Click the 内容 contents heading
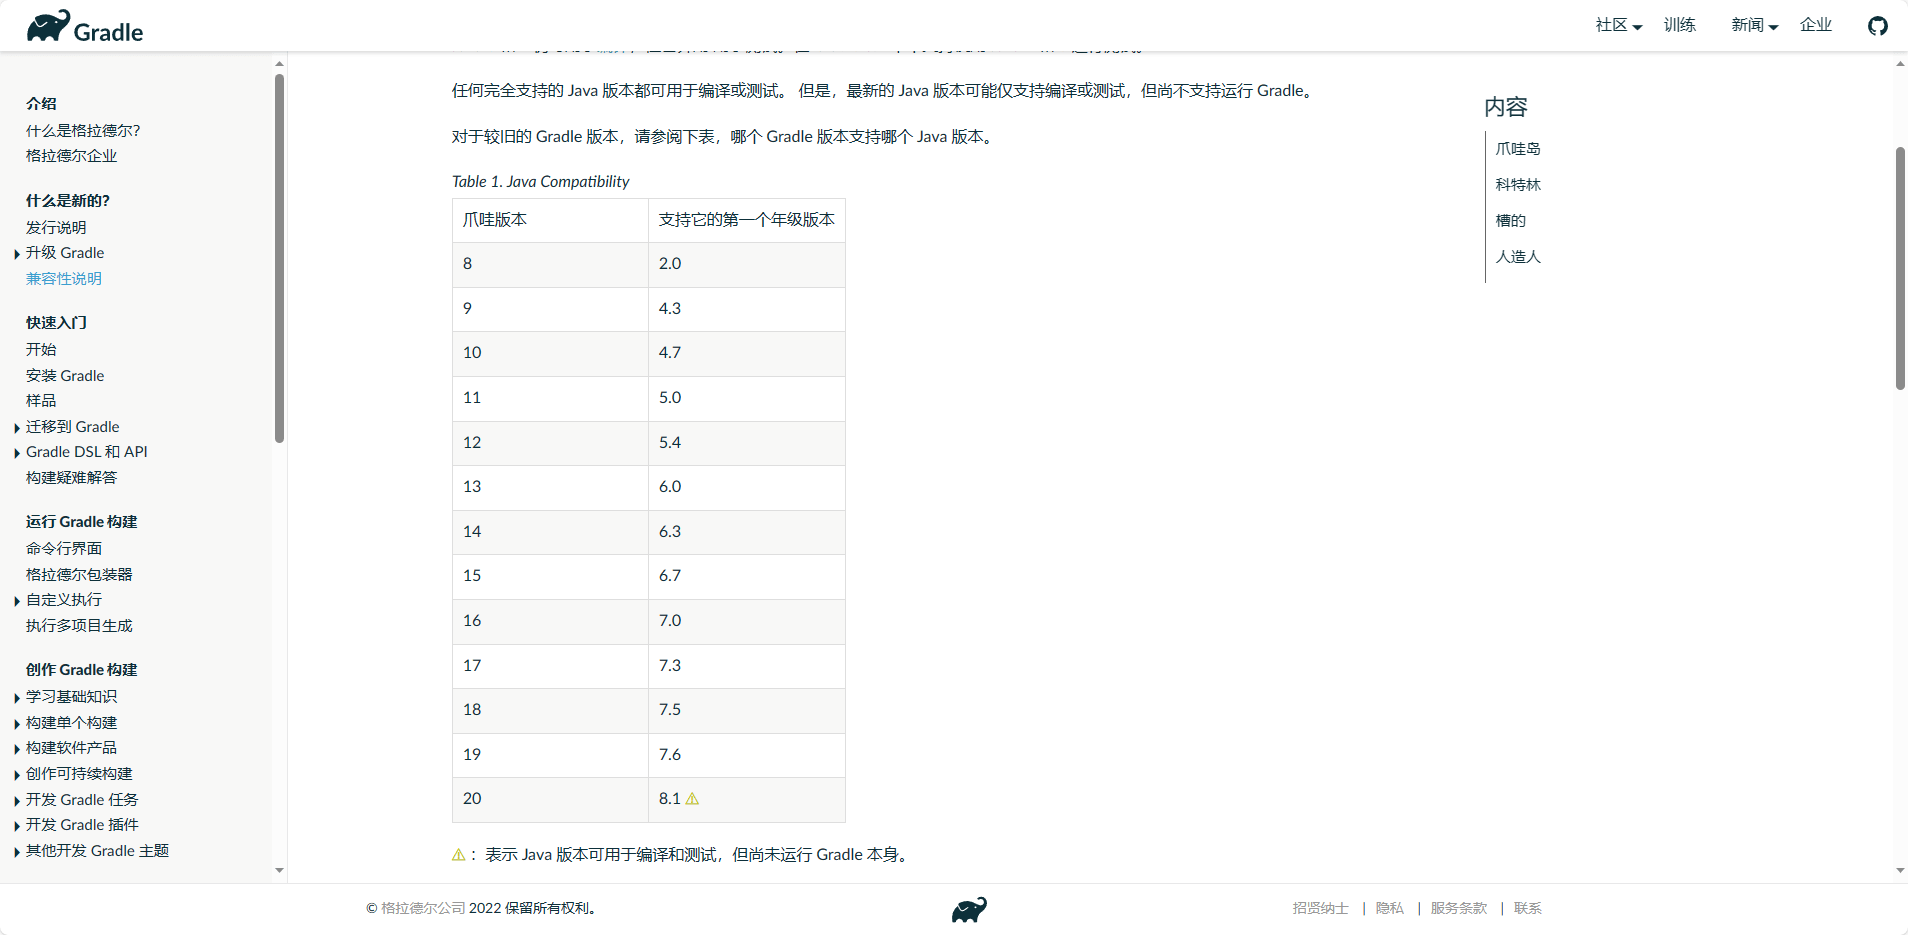Screen dimensions: 1908x935 click(x=1506, y=107)
